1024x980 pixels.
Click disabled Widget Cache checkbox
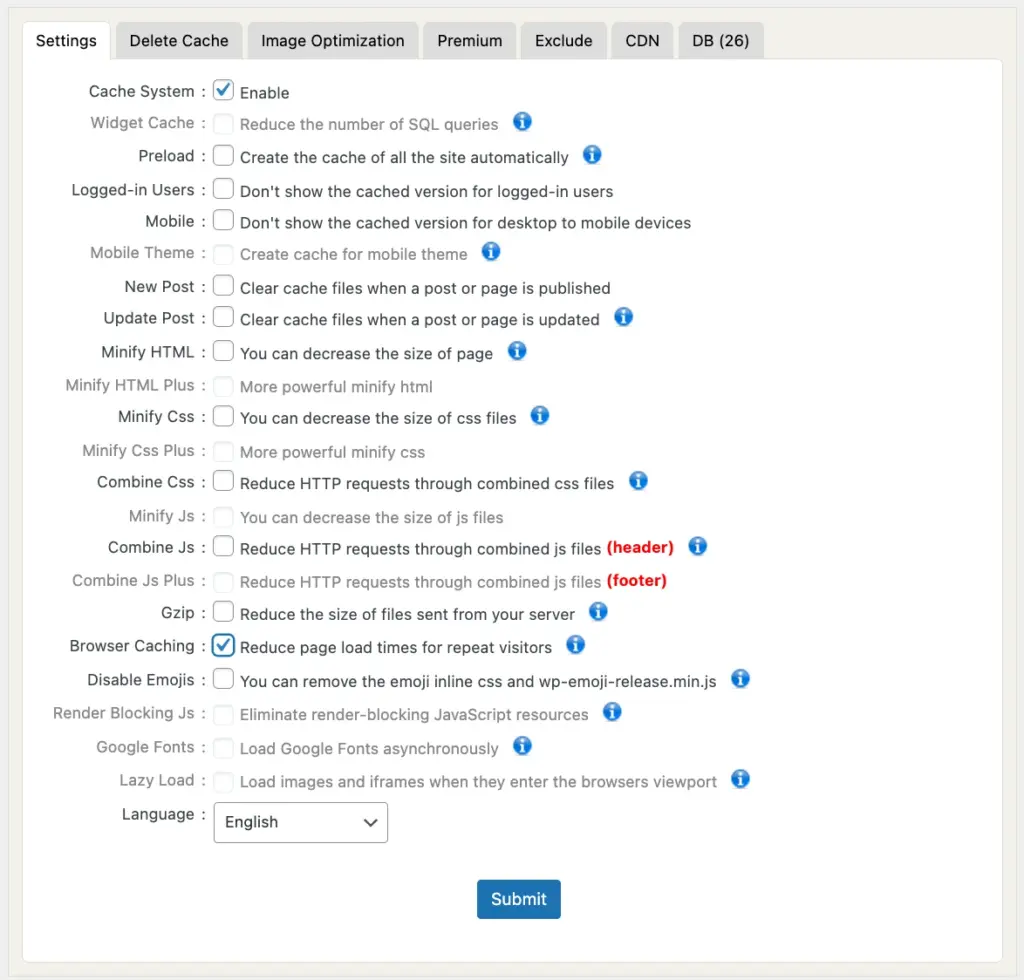[x=223, y=123]
